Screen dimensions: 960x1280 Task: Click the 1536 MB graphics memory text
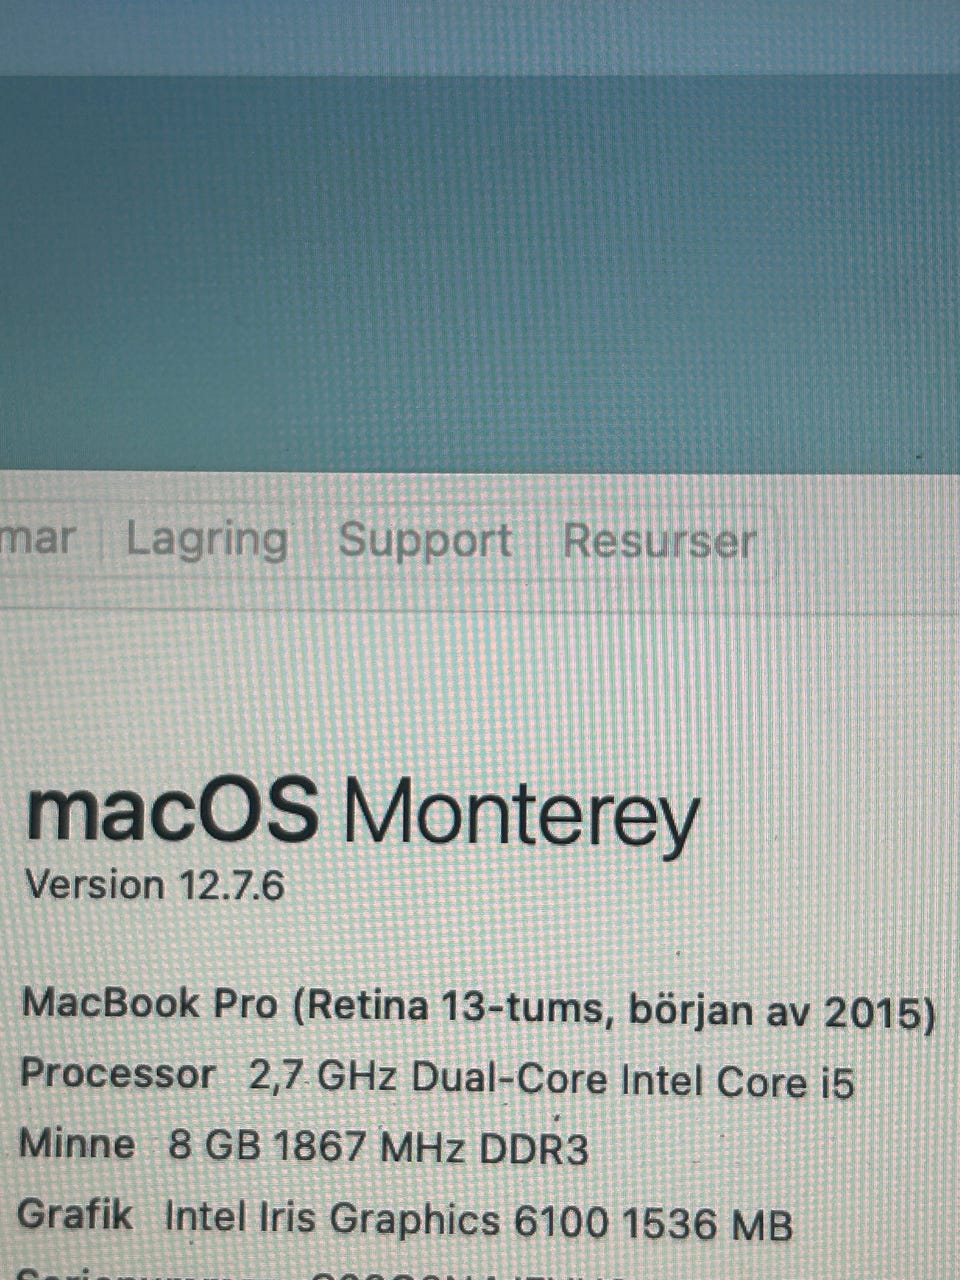707,1224
